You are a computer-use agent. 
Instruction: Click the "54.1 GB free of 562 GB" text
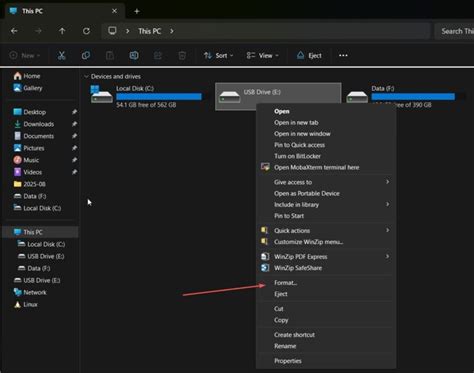coord(146,105)
